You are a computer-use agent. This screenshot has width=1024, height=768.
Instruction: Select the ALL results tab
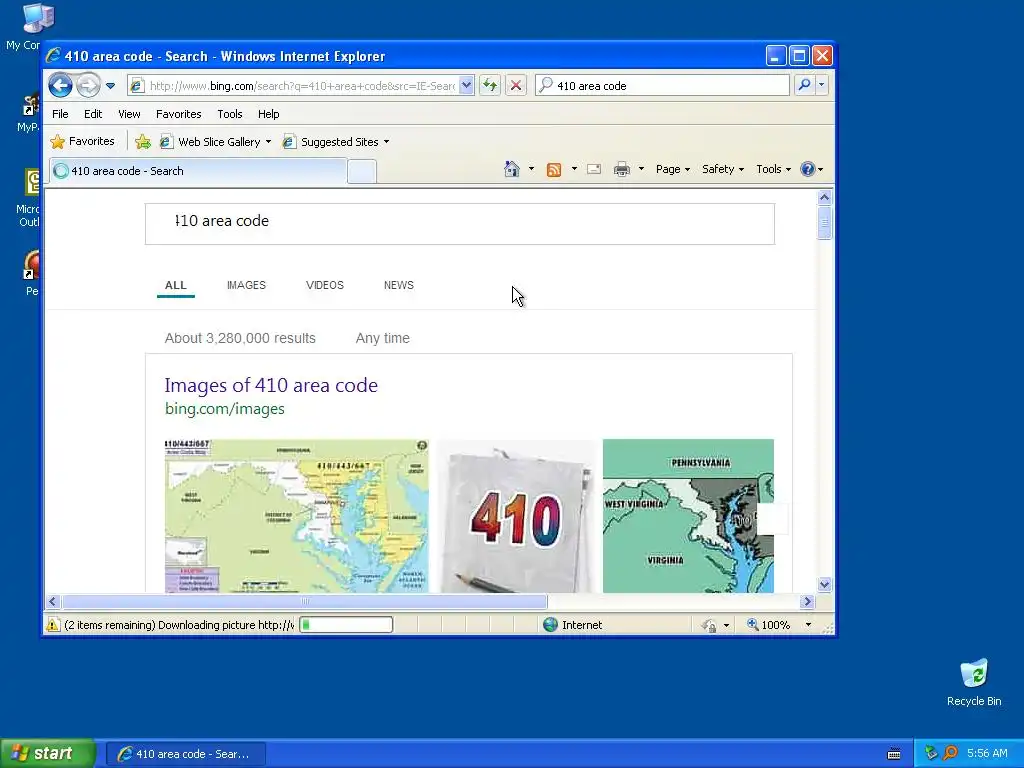click(176, 285)
